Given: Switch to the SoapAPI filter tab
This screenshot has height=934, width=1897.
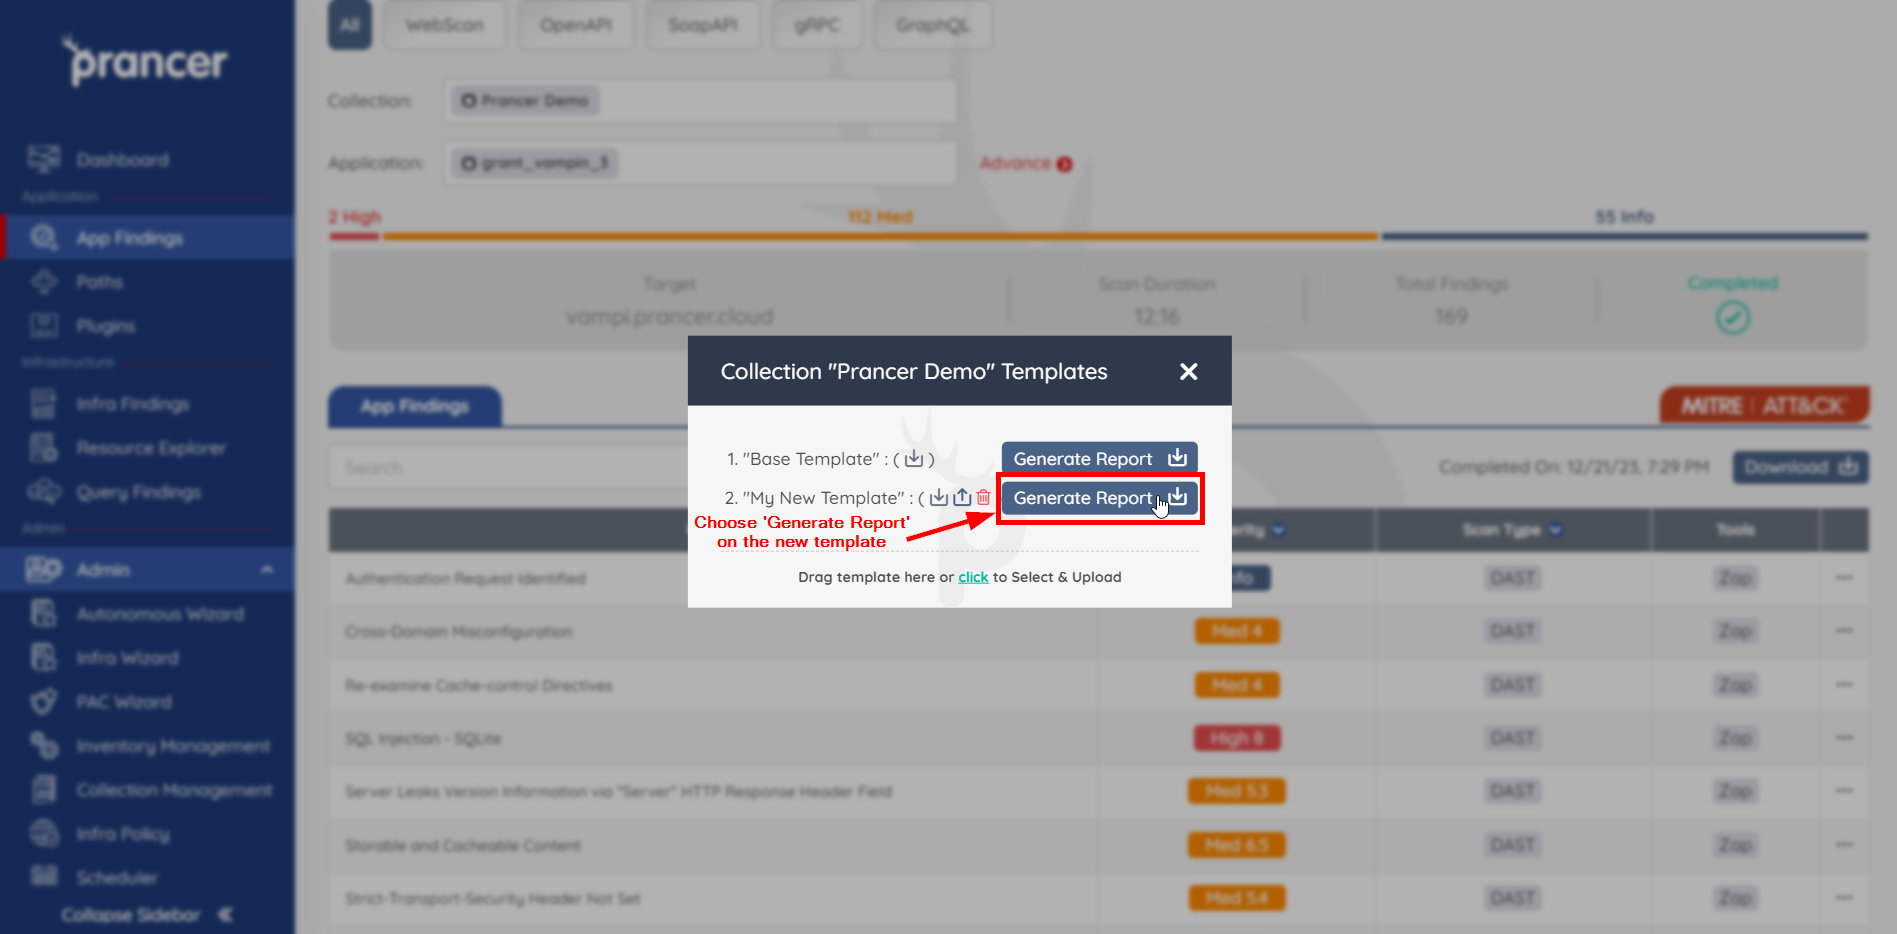Looking at the screenshot, I should (x=703, y=25).
